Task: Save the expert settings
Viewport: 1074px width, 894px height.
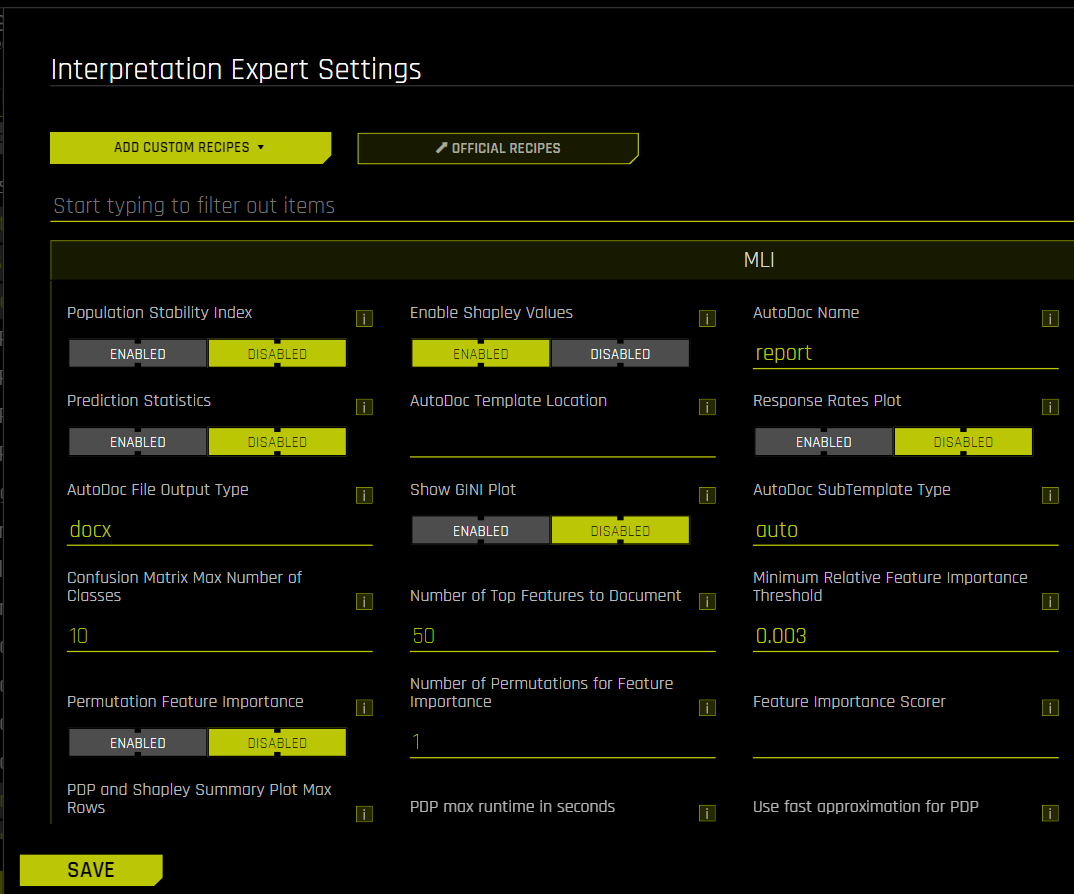Action: 90,869
